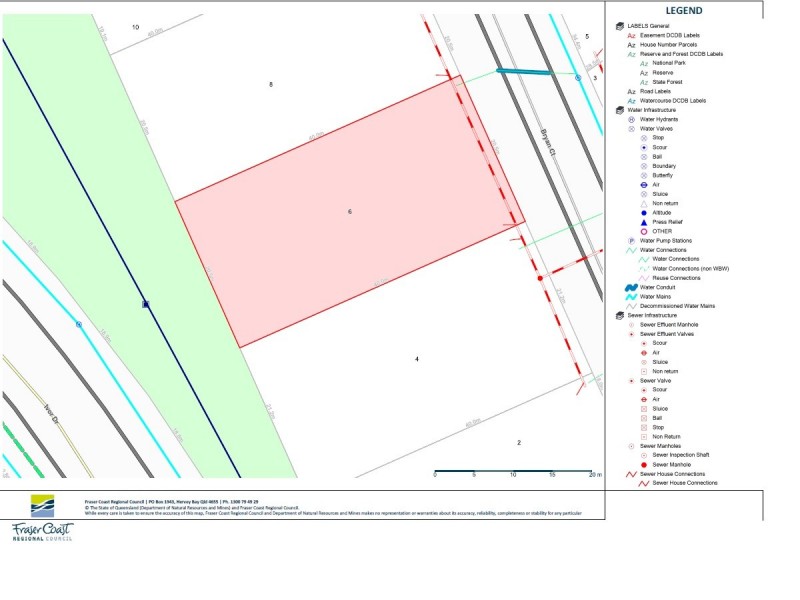Click the Ball valve symbol under Water Valves
The width and height of the screenshot is (800, 600).
tap(644, 157)
